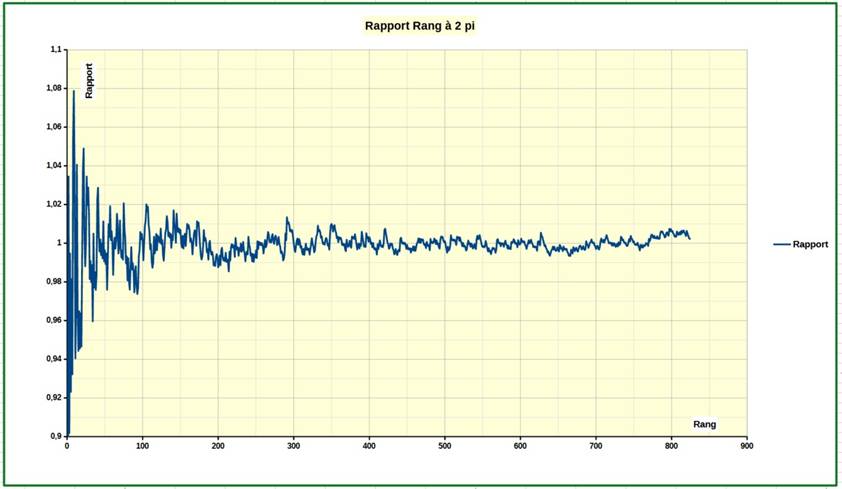Image resolution: width=842 pixels, height=489 pixels.
Task: Select the Y-axis label "0,9"
Action: coord(56,437)
